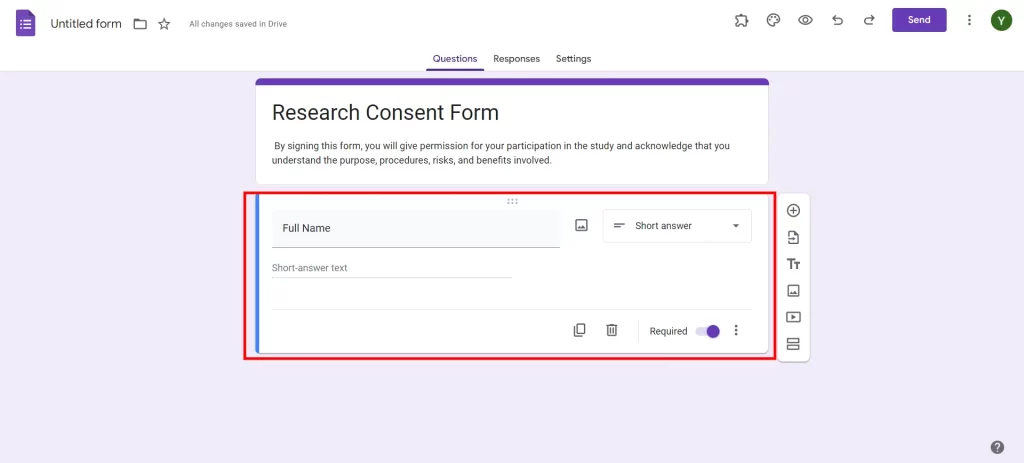
Task: Preview the form with eye icon
Action: point(805,20)
